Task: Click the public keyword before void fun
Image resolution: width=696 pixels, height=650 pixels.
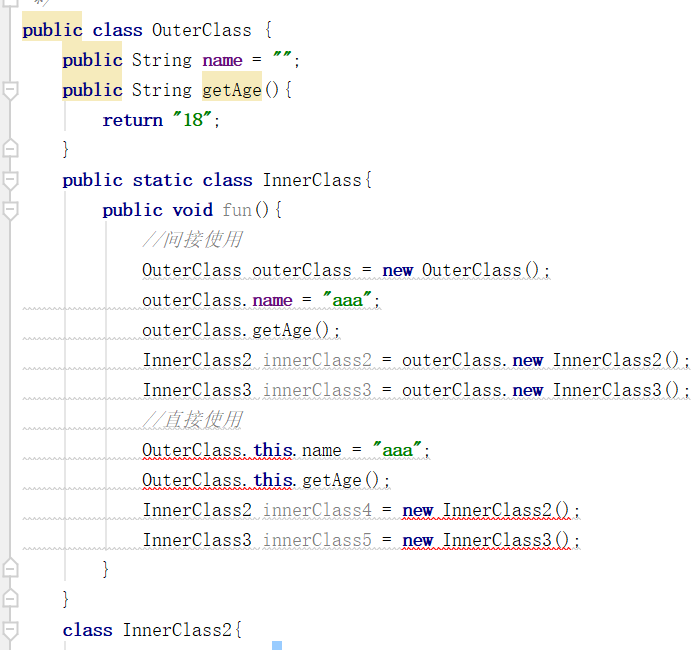Action: [133, 210]
